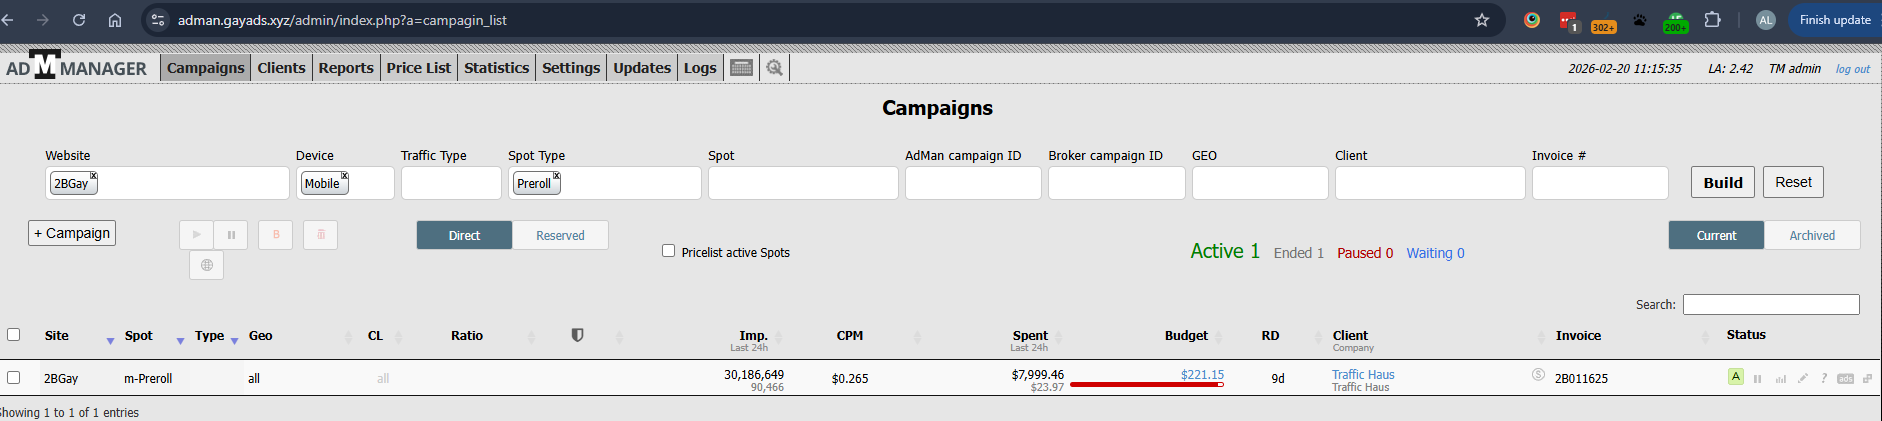Click the Build filter button

pos(1722,182)
